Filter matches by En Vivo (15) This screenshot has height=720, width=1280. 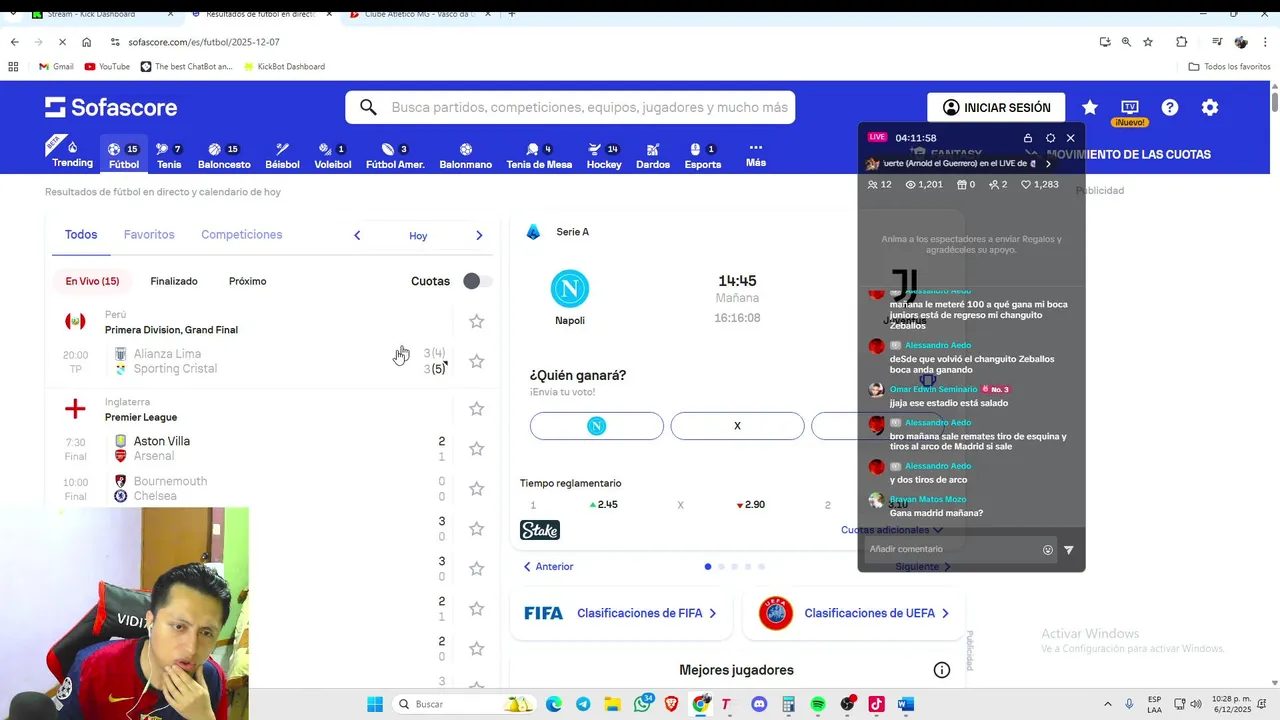92,281
